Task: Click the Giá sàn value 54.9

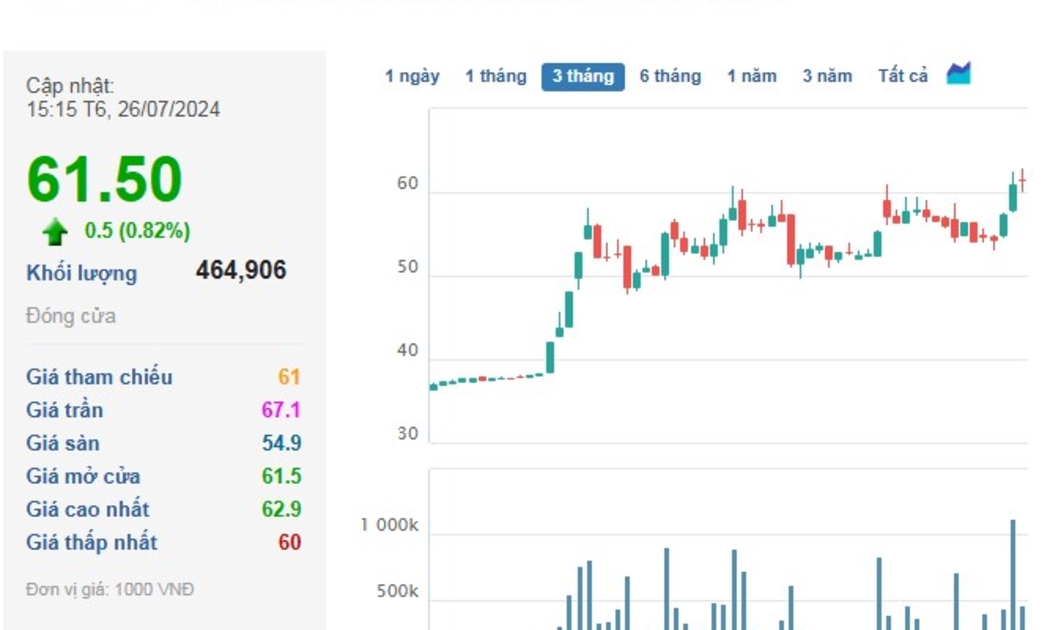Action: tap(281, 443)
